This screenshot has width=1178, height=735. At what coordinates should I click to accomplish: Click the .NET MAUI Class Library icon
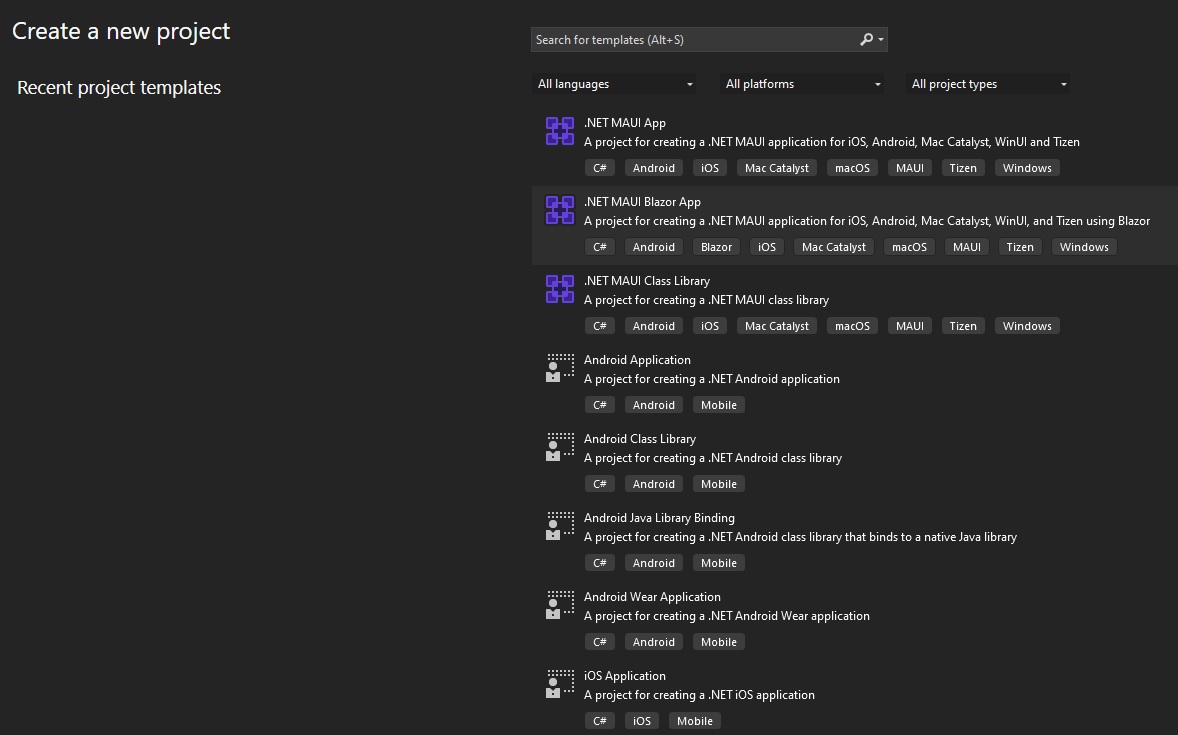coord(560,289)
